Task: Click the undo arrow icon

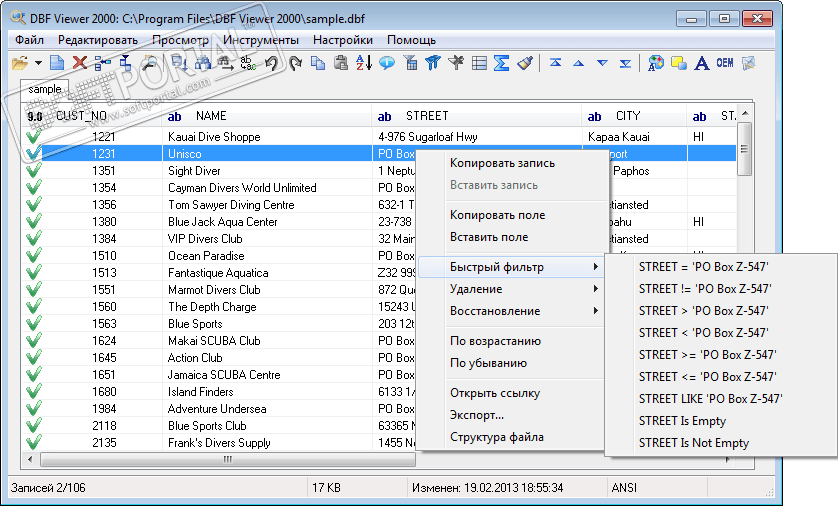Action: 271,63
